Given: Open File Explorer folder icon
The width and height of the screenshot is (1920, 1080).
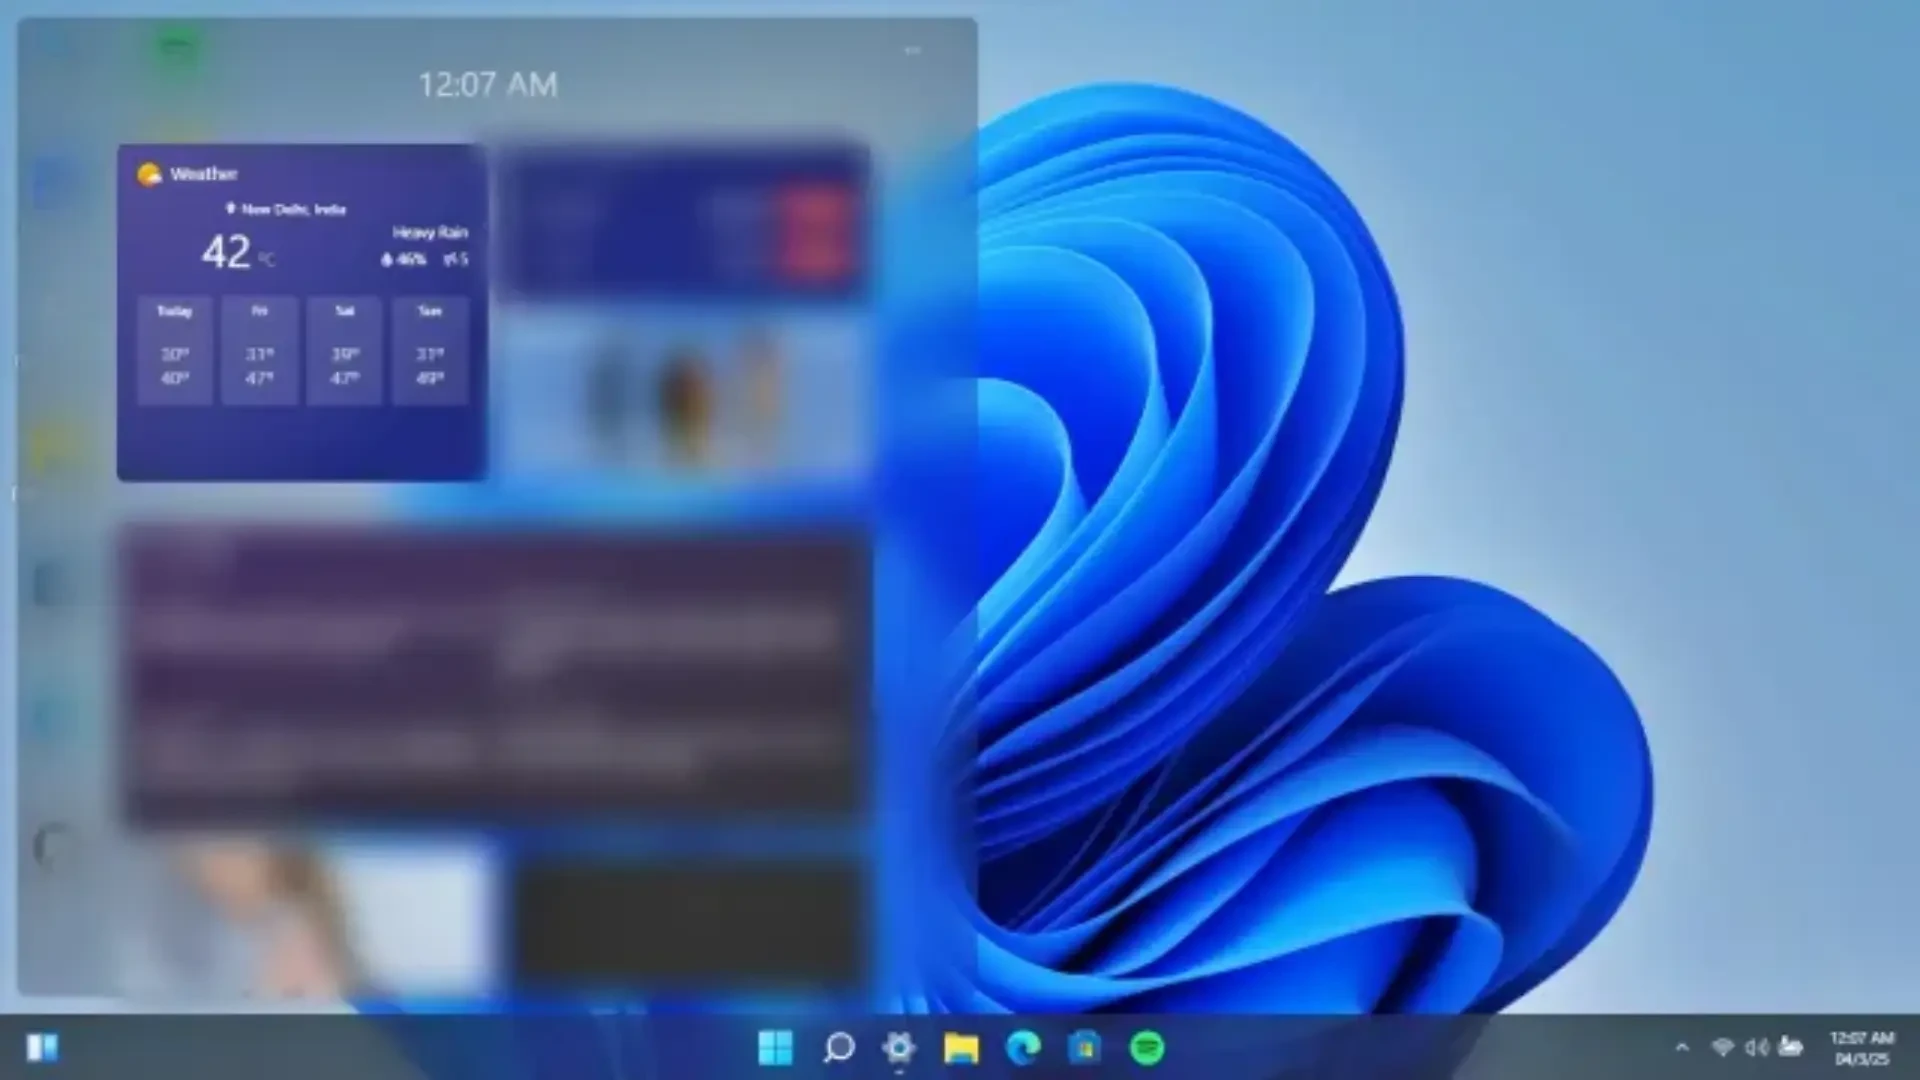Looking at the screenshot, I should coord(961,1047).
